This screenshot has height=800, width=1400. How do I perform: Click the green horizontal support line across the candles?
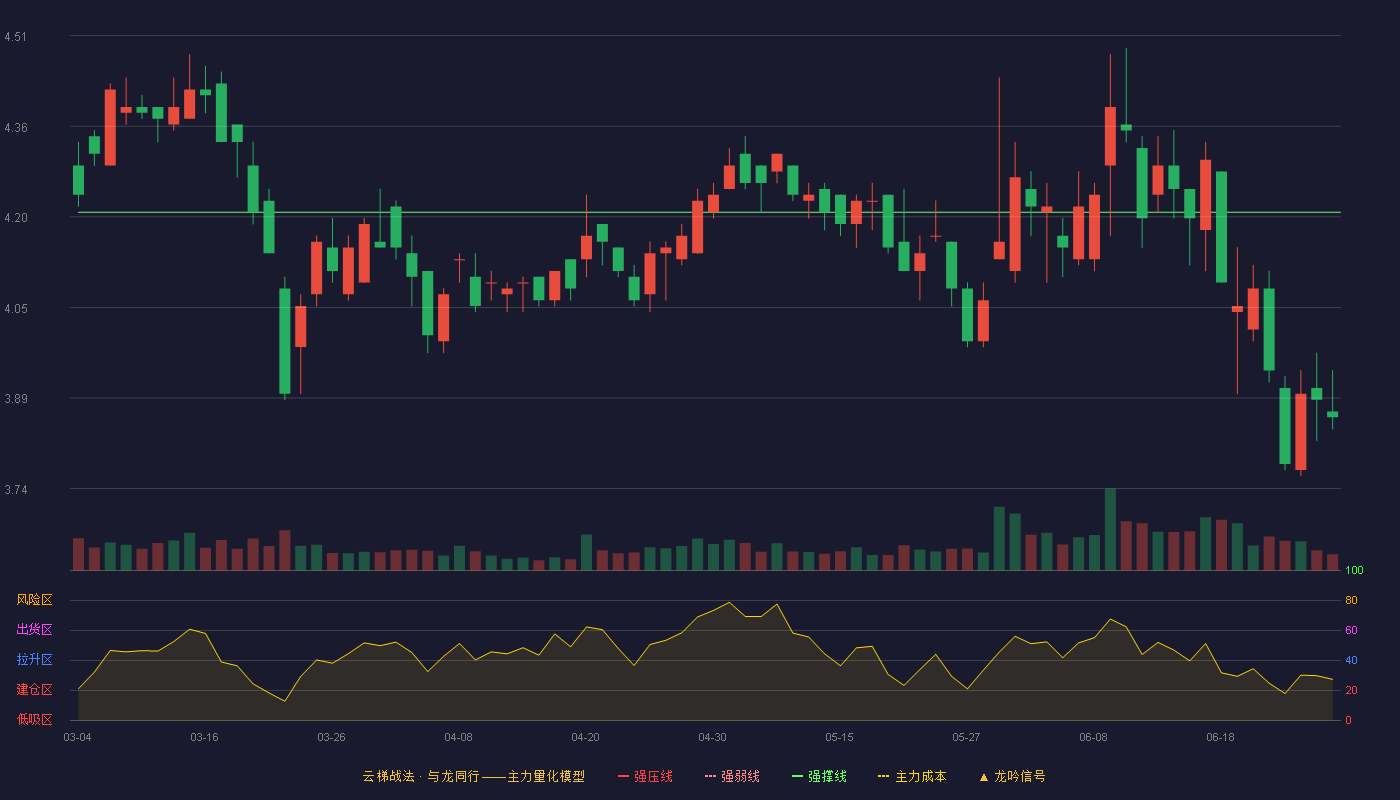click(x=709, y=212)
